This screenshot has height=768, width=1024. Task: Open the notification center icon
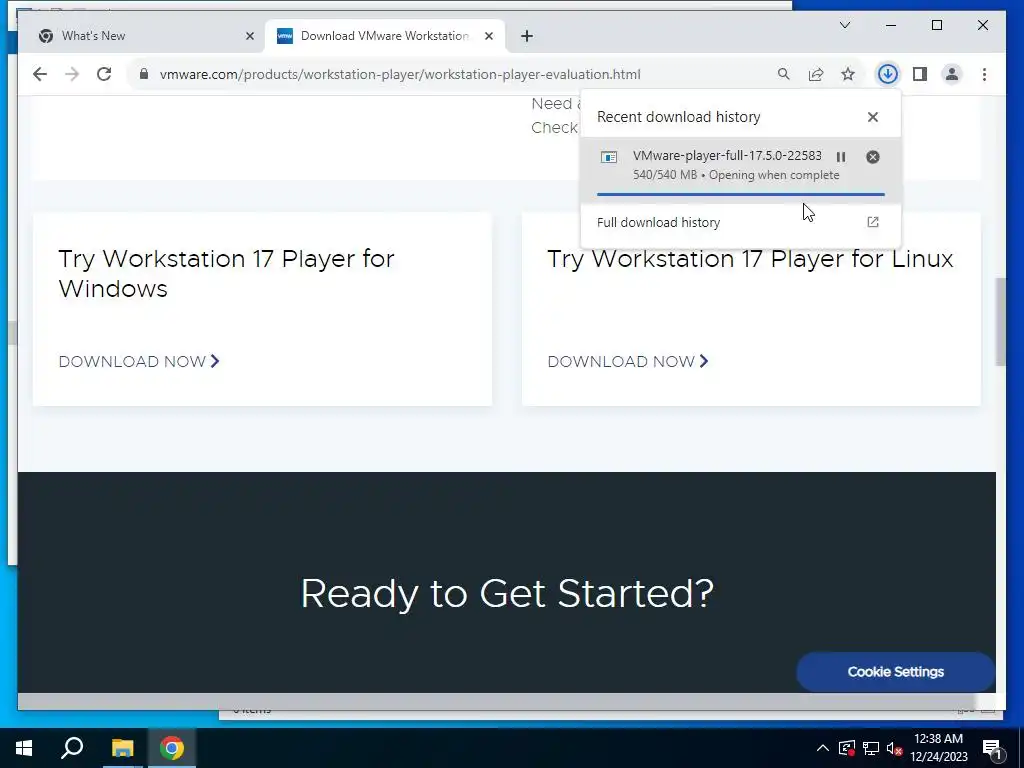993,749
